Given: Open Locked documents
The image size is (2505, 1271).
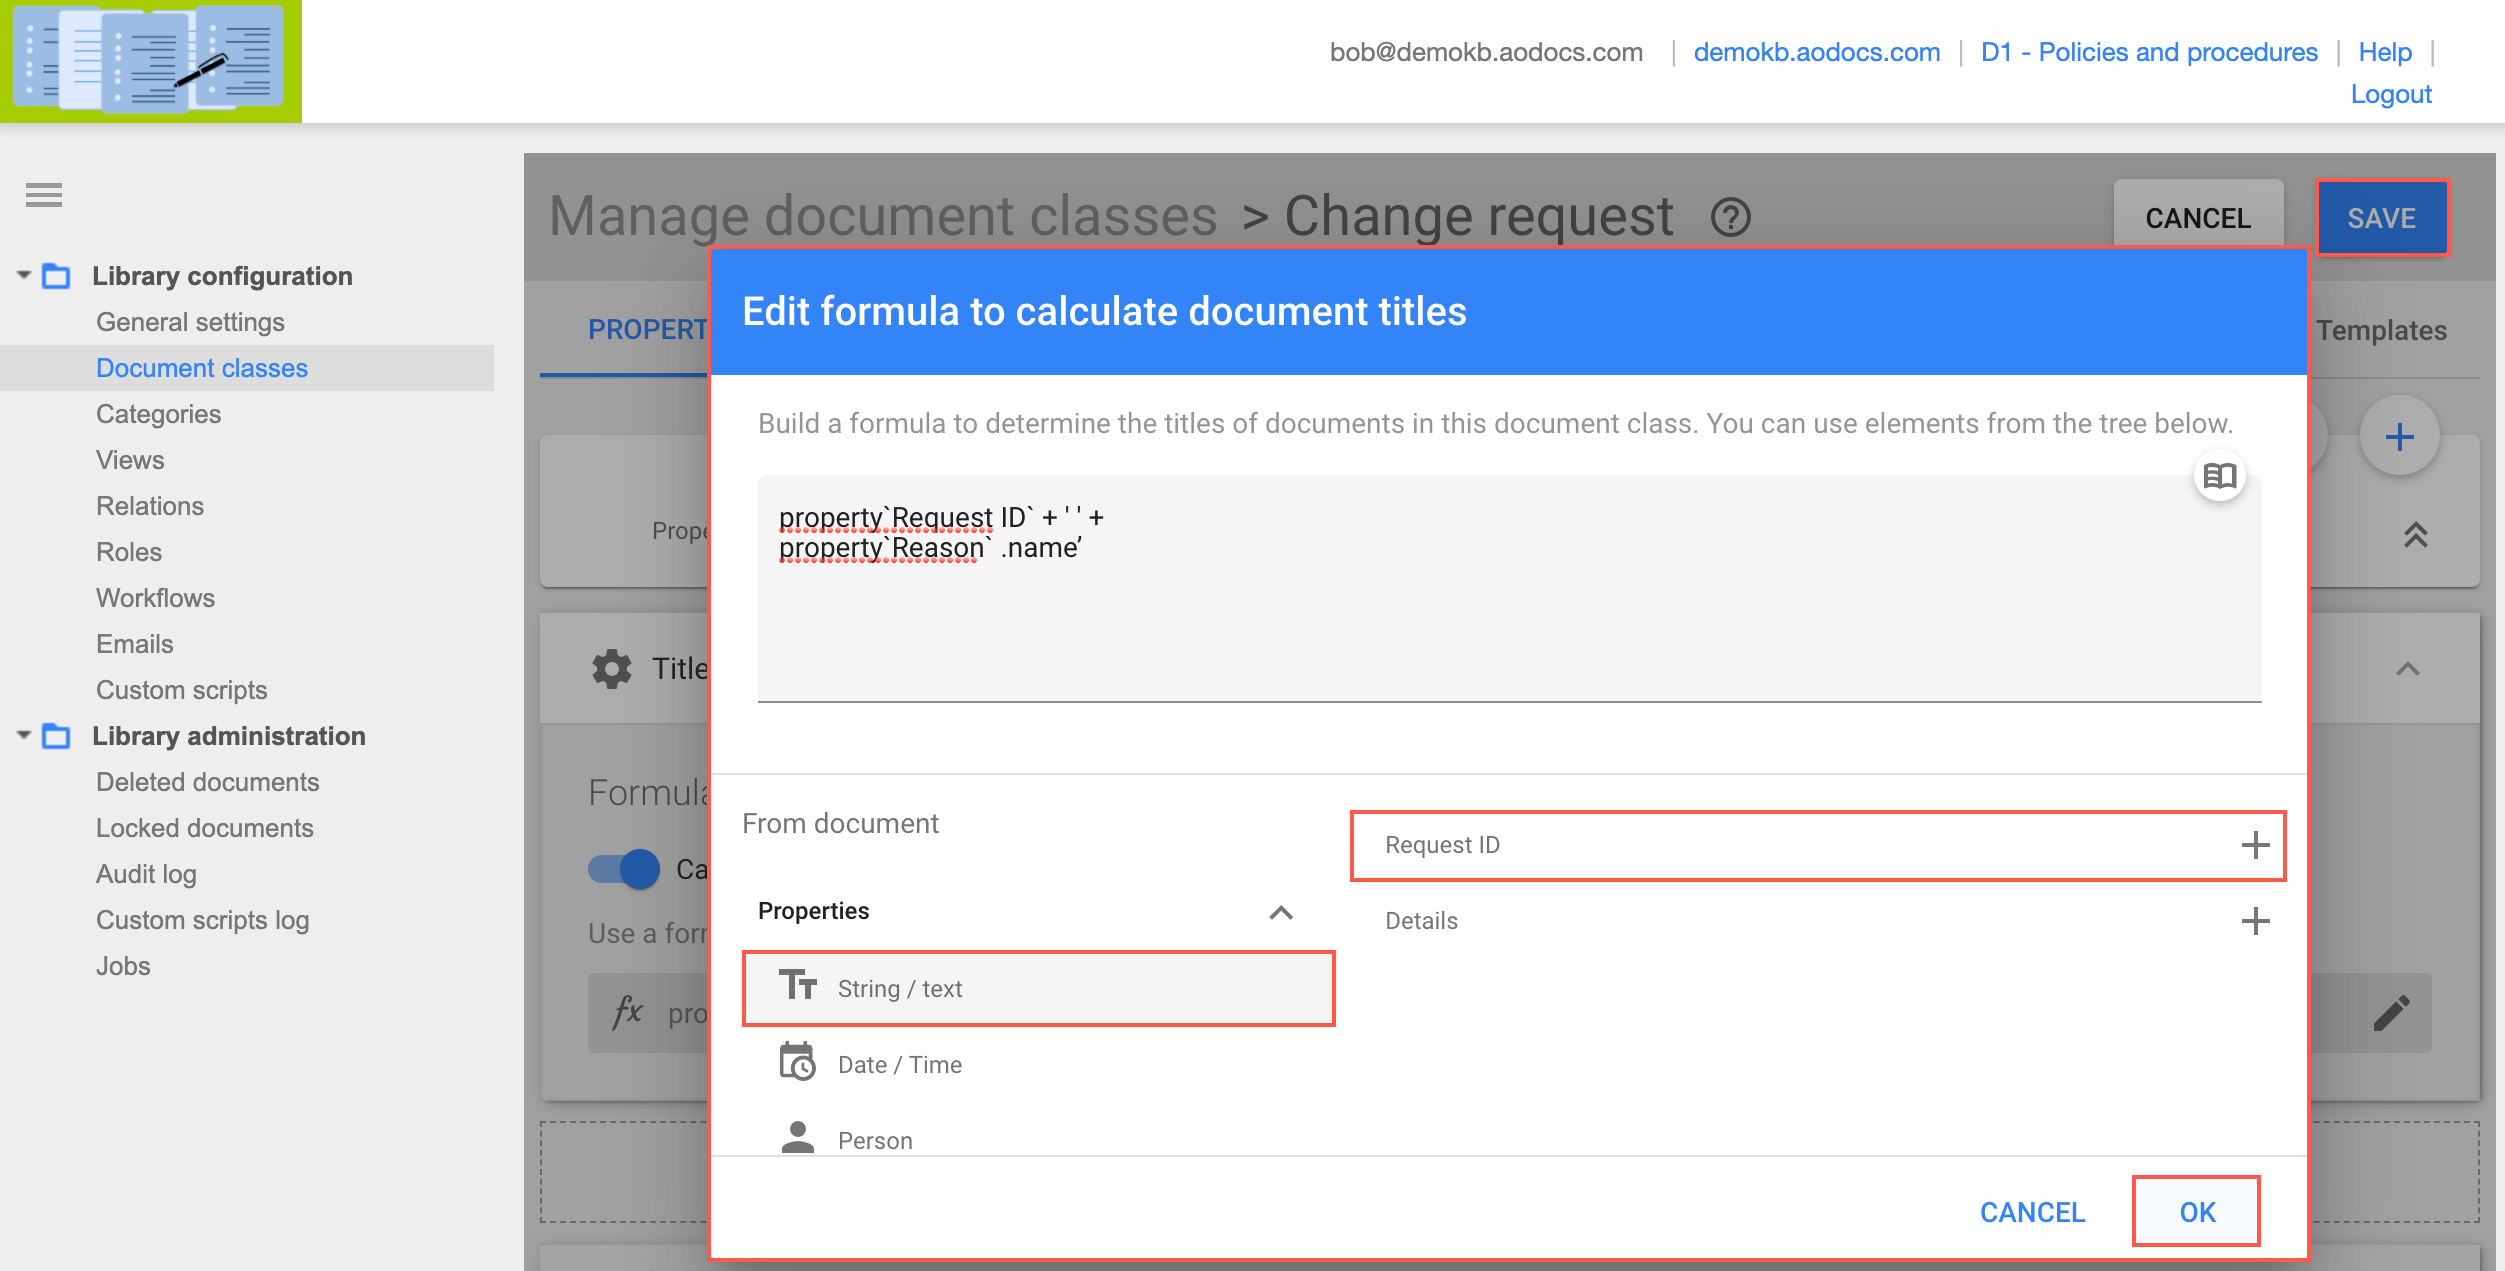Looking at the screenshot, I should coord(205,828).
